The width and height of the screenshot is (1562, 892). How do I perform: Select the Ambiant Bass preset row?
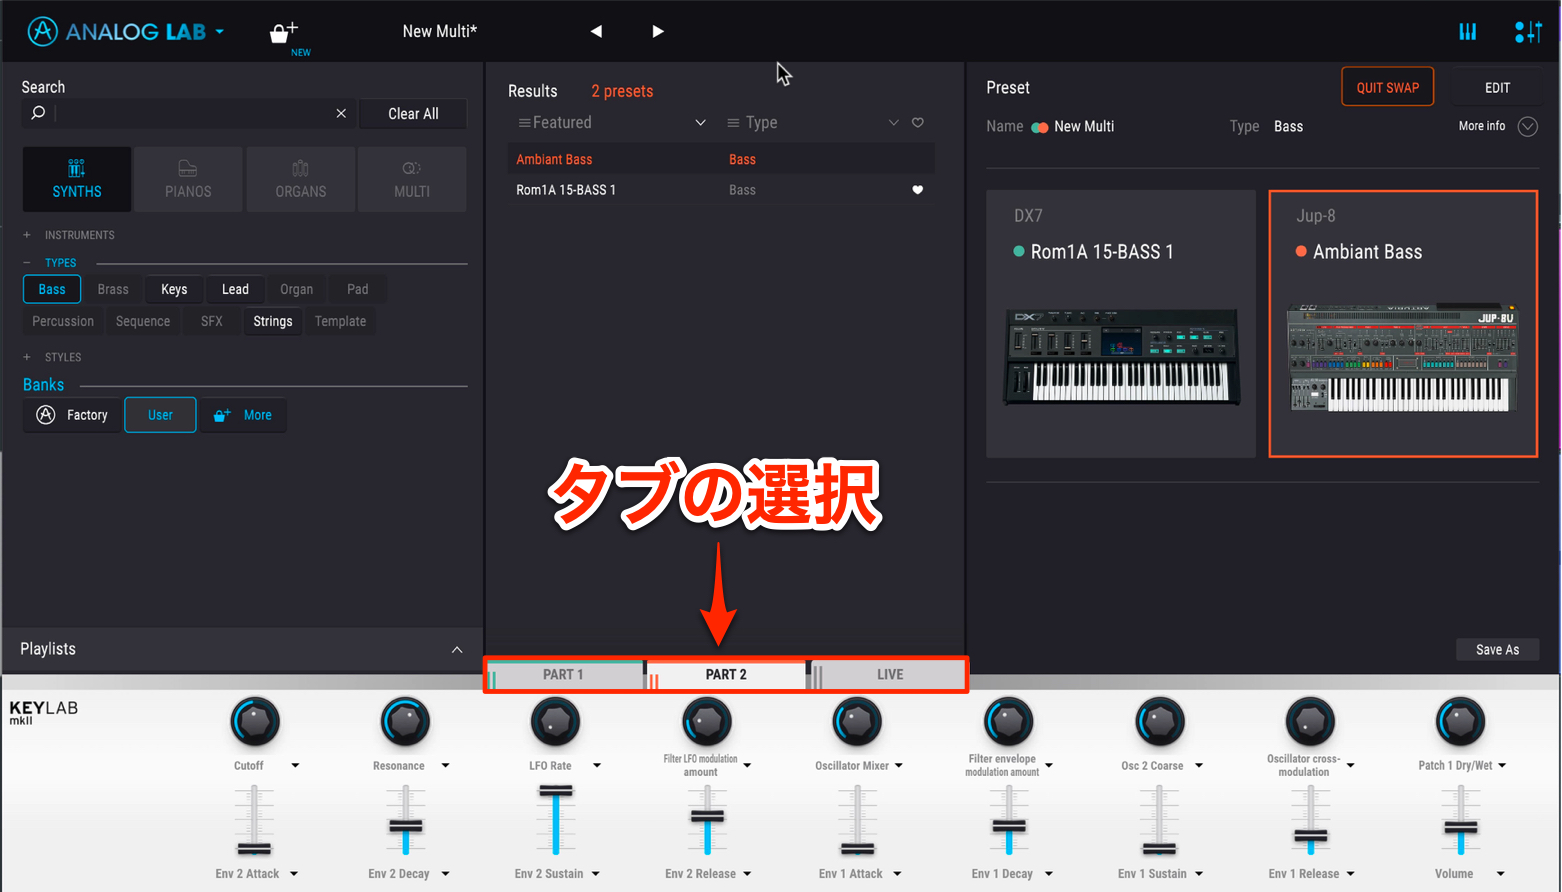[720, 159]
